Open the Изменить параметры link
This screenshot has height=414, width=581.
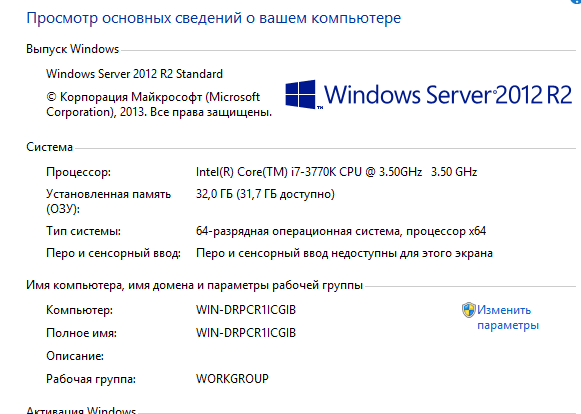[x=508, y=317]
